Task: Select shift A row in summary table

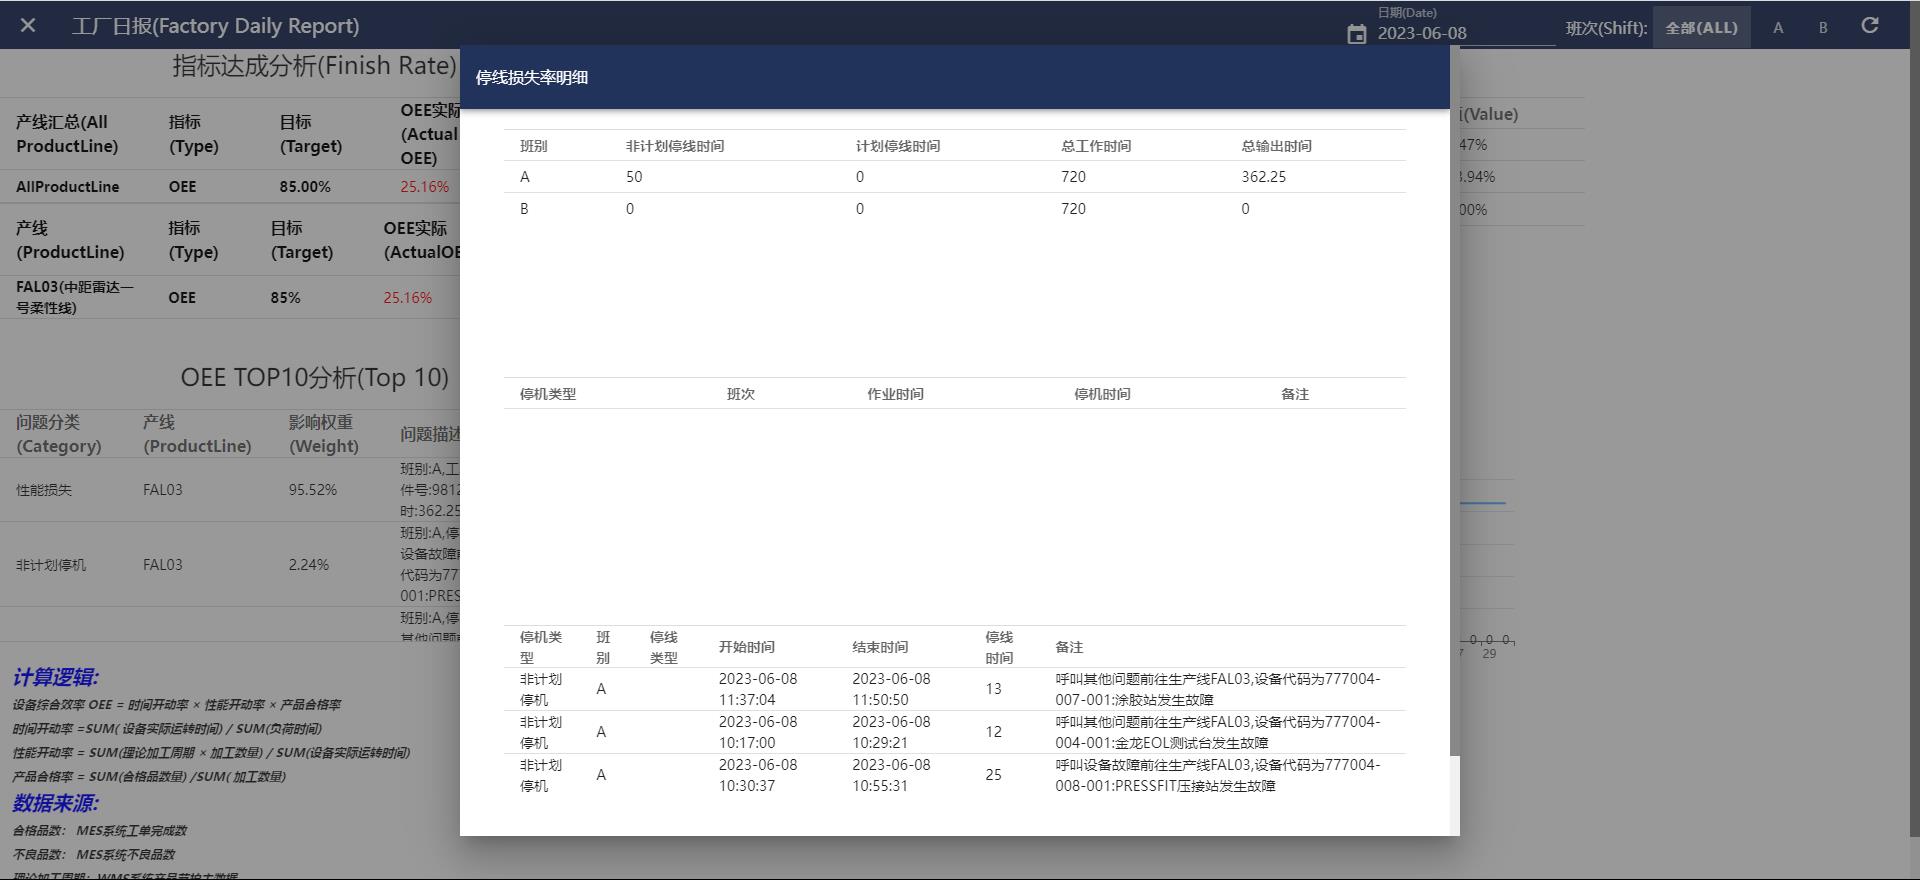Action: 955,177
